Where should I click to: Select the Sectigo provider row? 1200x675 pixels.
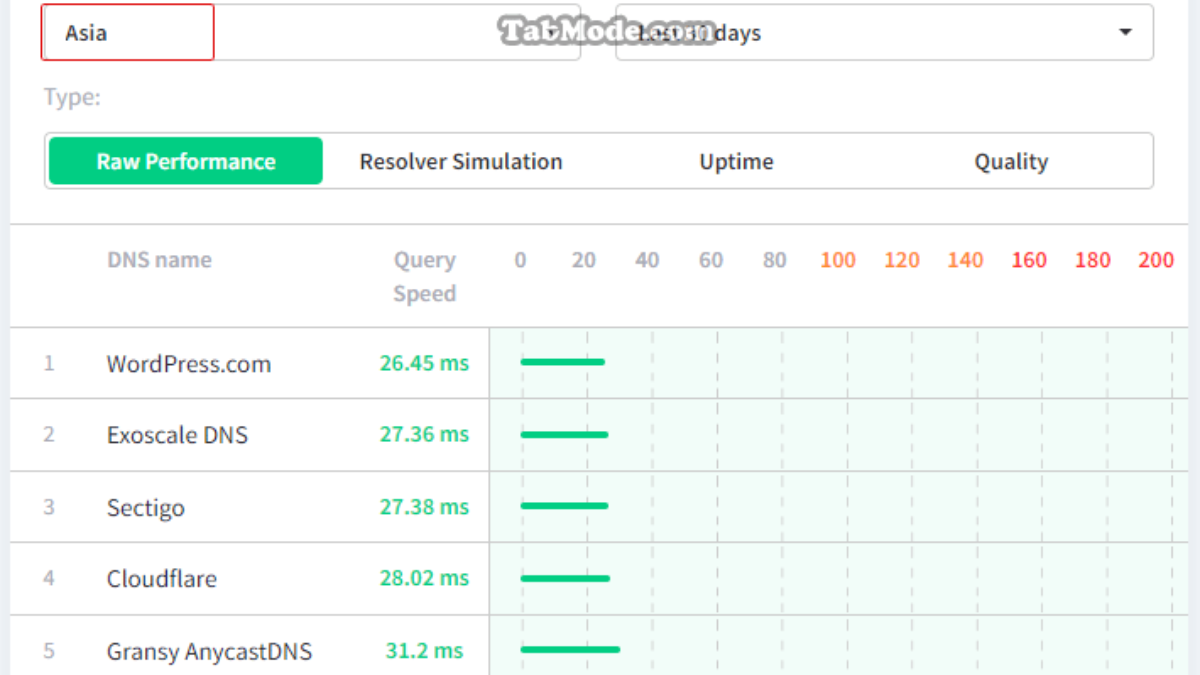coord(146,507)
